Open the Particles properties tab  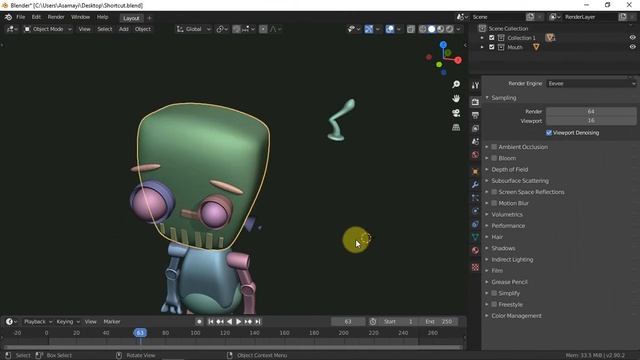pyautogui.click(x=475, y=198)
